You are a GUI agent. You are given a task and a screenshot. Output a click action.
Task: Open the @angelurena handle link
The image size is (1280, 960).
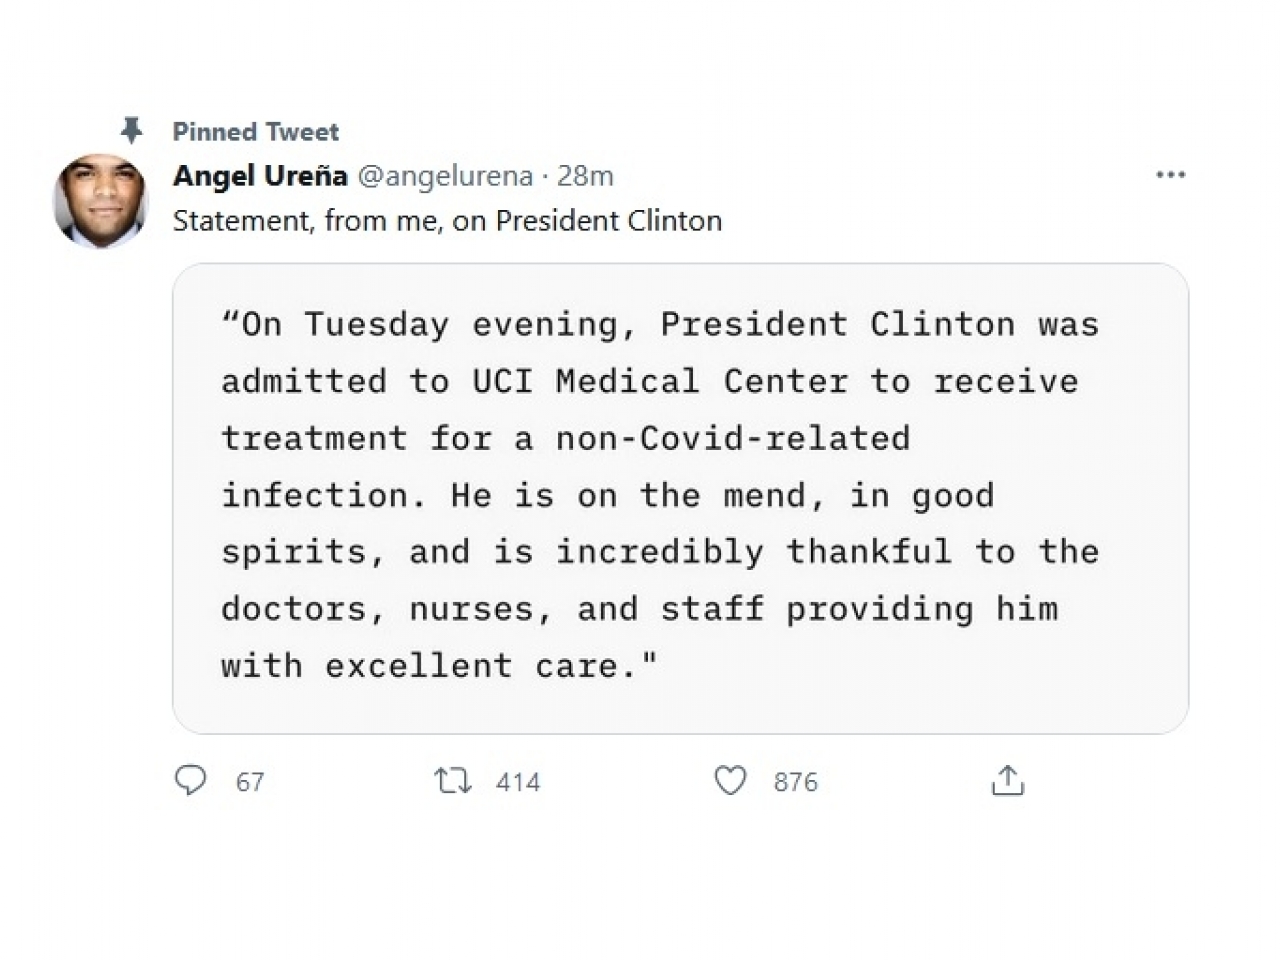coord(445,176)
